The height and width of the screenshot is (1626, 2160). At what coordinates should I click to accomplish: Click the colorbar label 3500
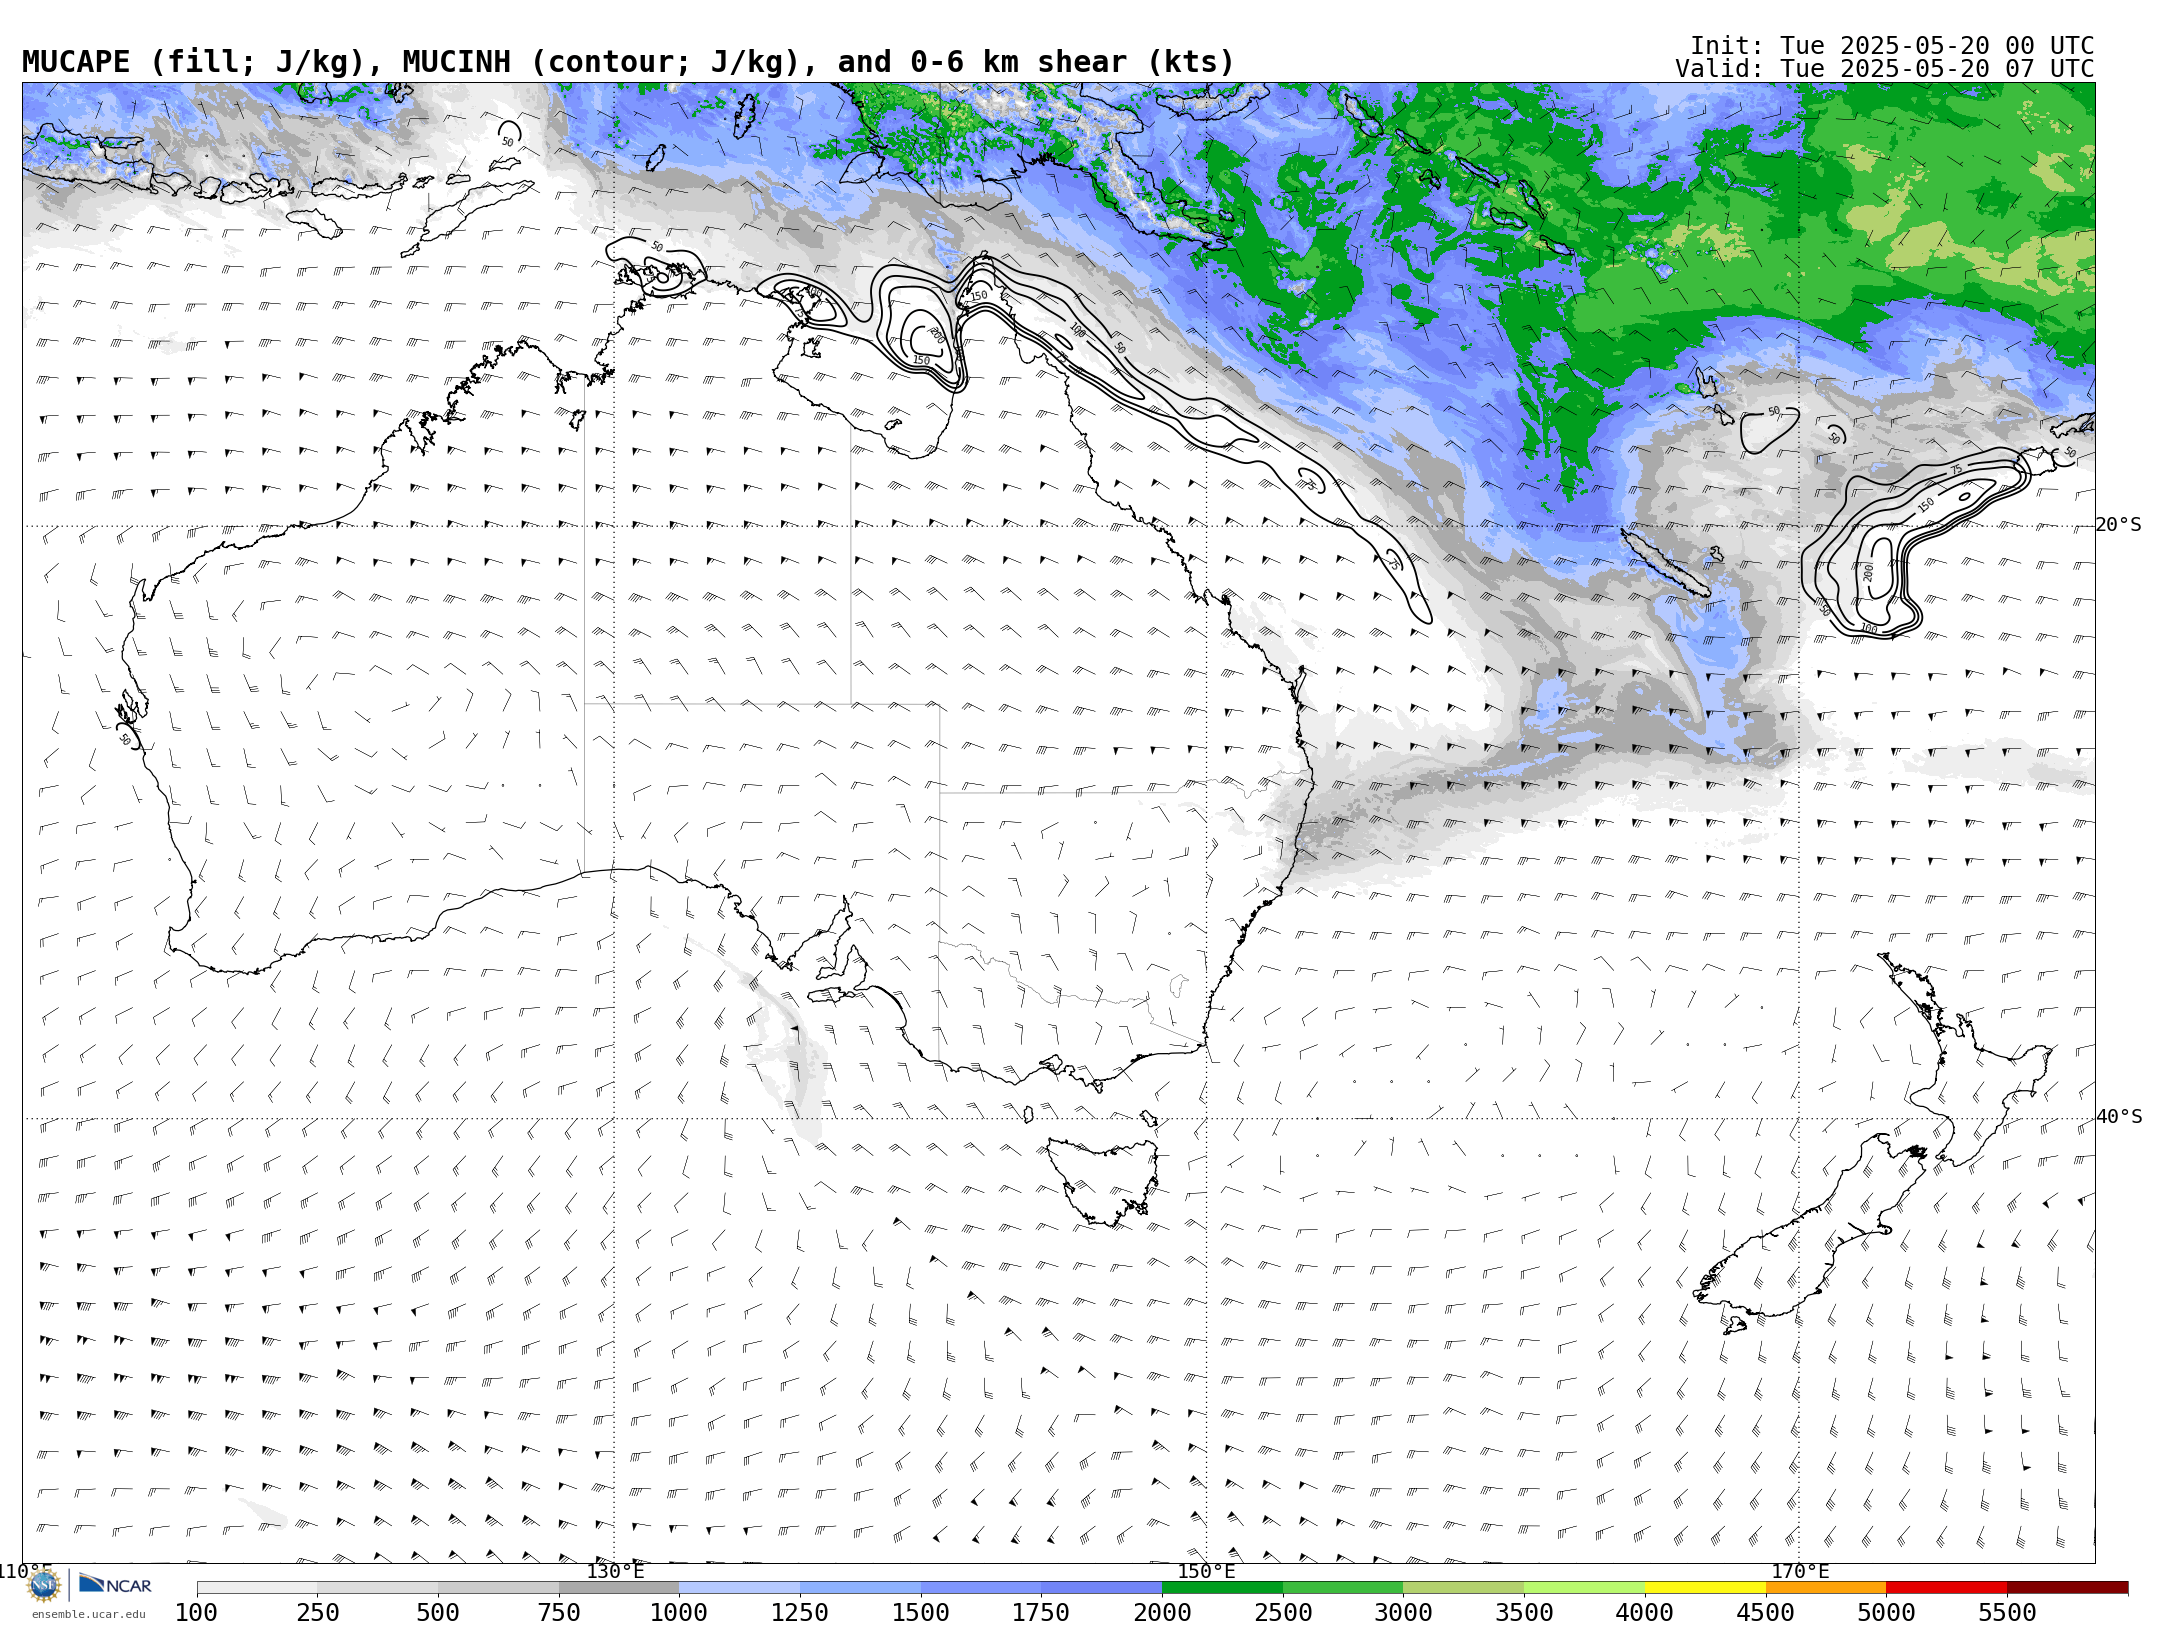pyautogui.click(x=1524, y=1613)
